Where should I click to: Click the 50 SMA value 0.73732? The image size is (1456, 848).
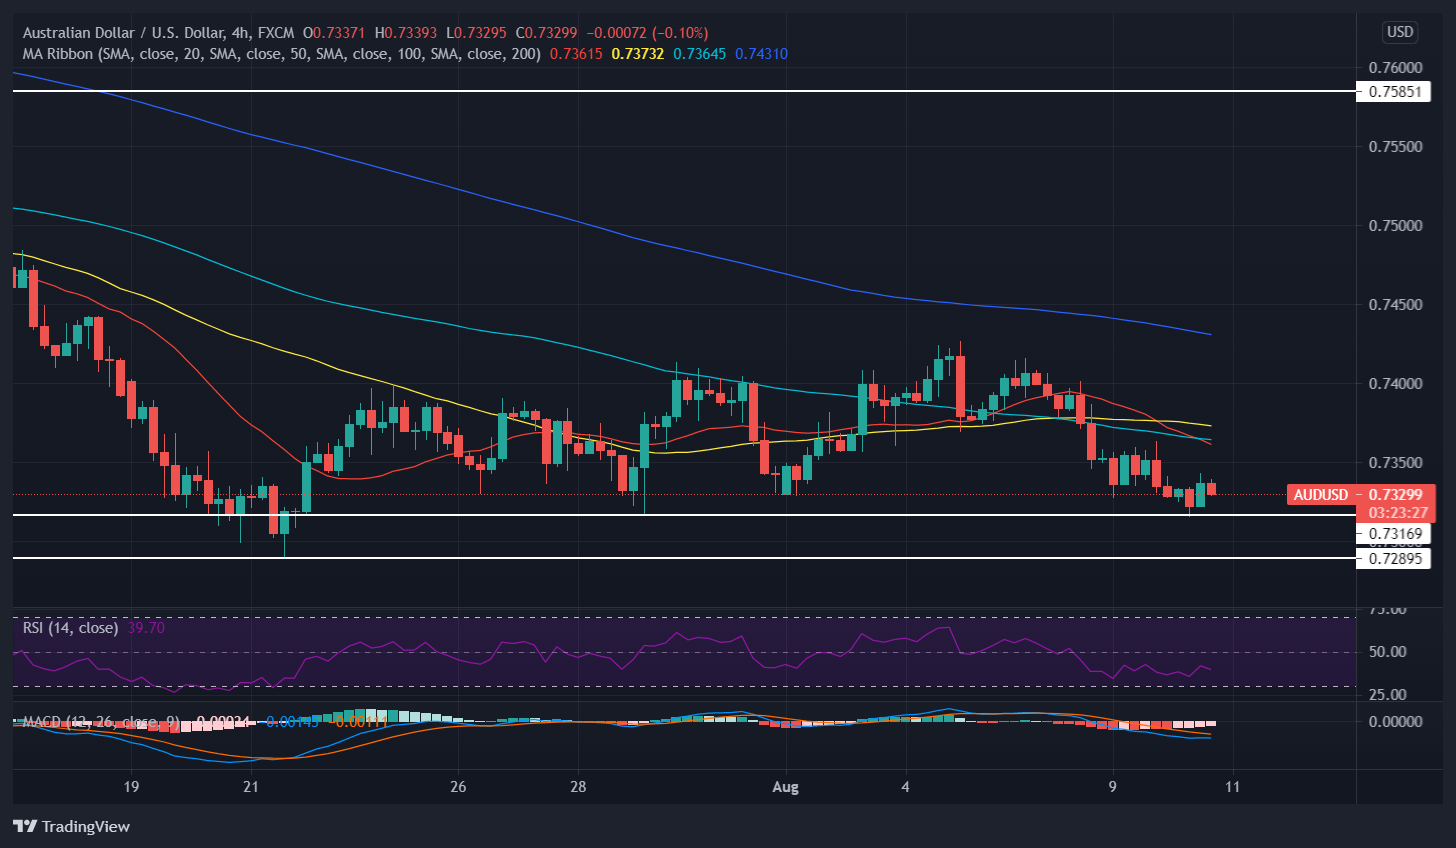click(x=638, y=54)
